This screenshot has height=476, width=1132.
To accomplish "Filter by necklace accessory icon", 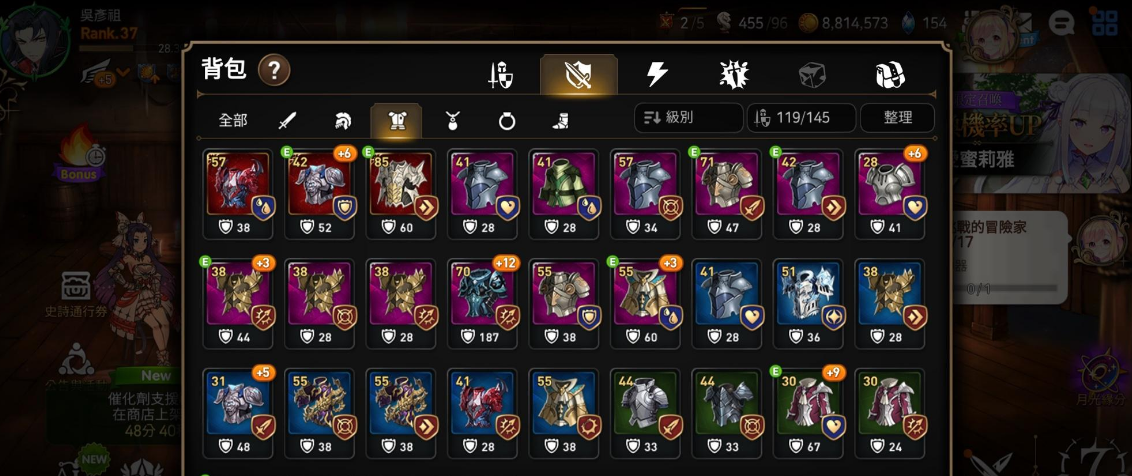I will [x=452, y=121].
